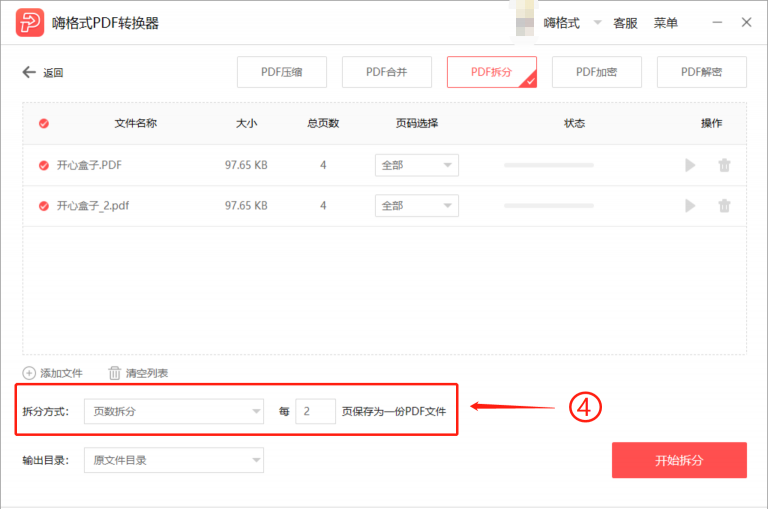Click the 返回 text link

53,73
